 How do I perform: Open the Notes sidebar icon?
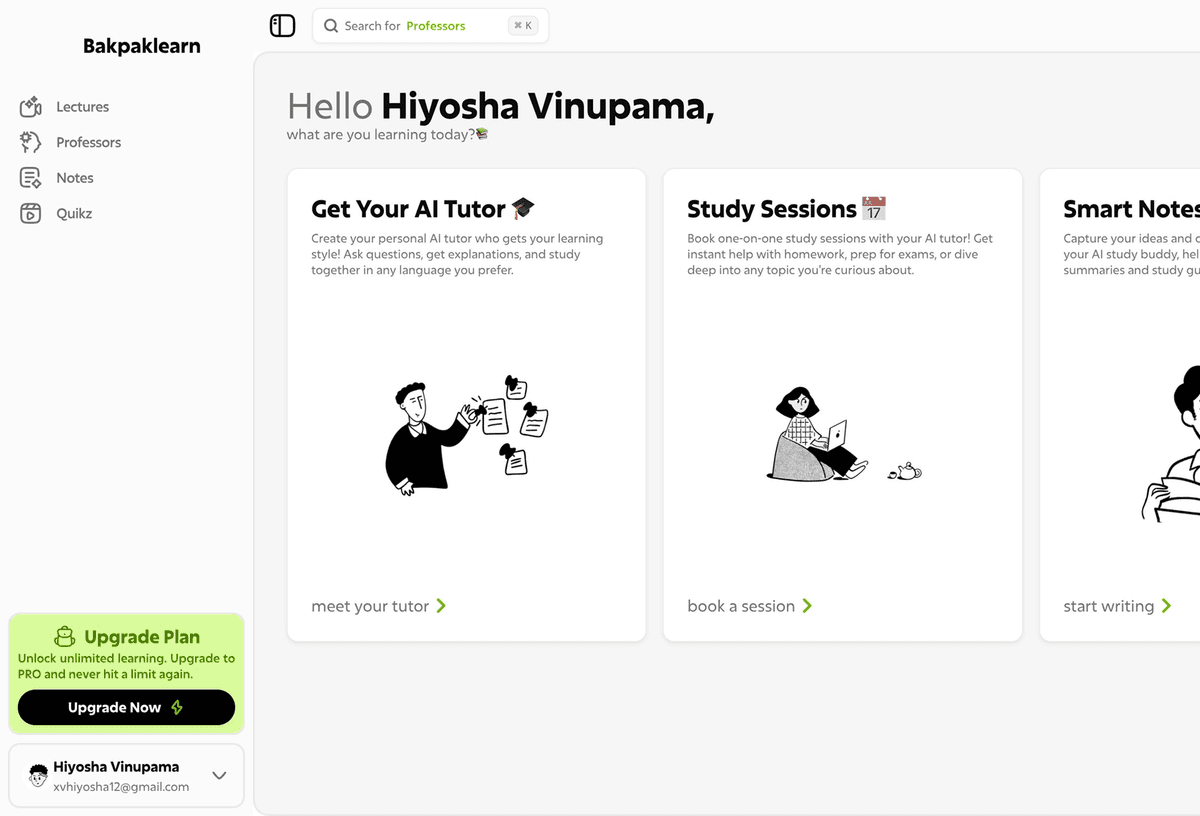31,178
